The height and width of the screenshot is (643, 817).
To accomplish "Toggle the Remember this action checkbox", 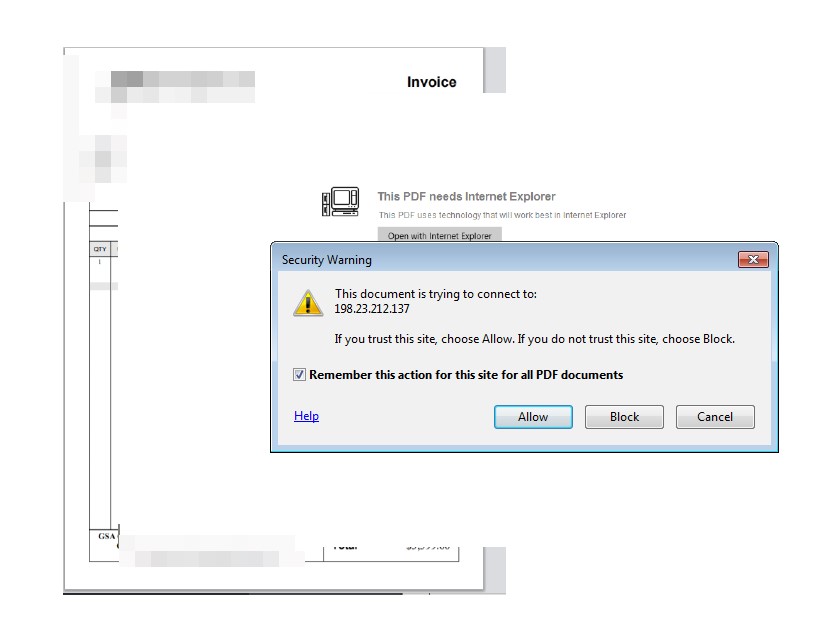I will (299, 375).
